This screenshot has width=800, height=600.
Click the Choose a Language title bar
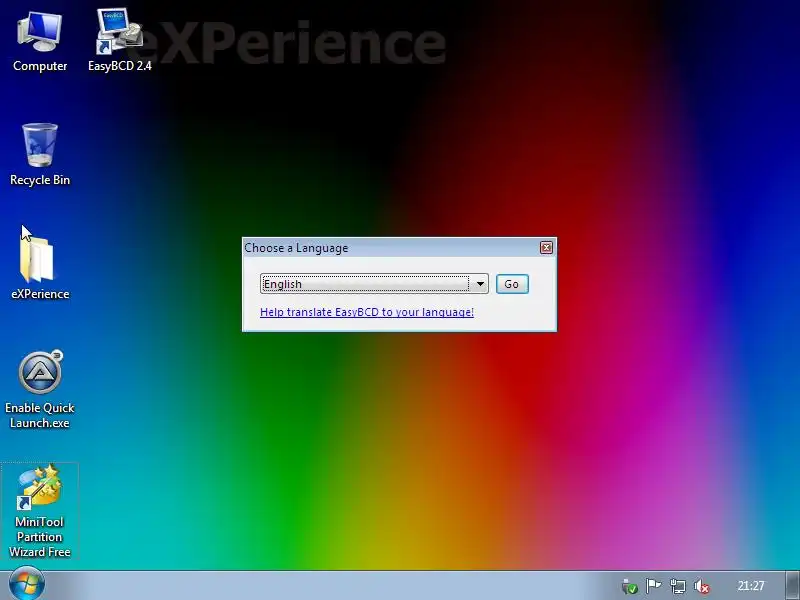tap(391, 247)
